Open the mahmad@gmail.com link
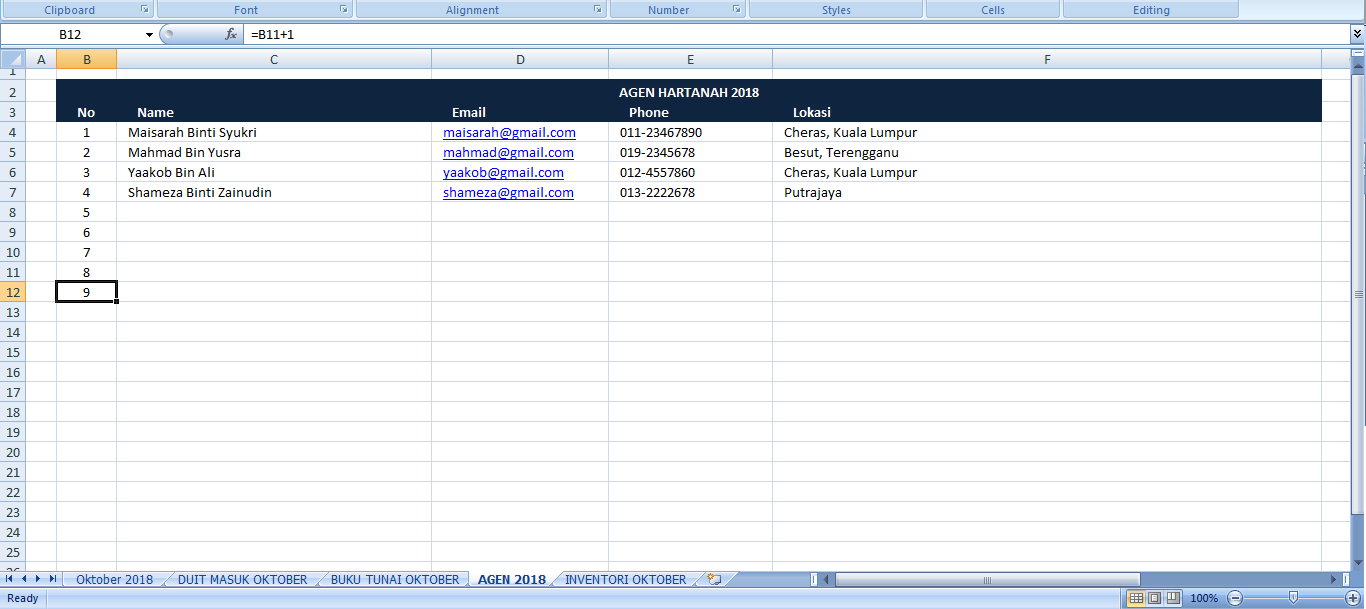Screen dimensions: 1366x609 pyautogui.click(x=508, y=152)
